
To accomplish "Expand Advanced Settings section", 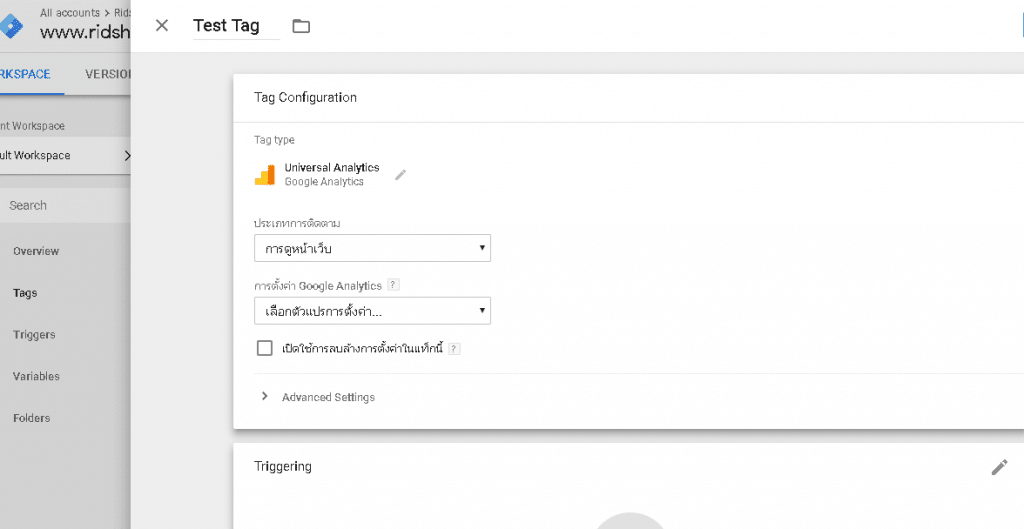I will click(317, 397).
